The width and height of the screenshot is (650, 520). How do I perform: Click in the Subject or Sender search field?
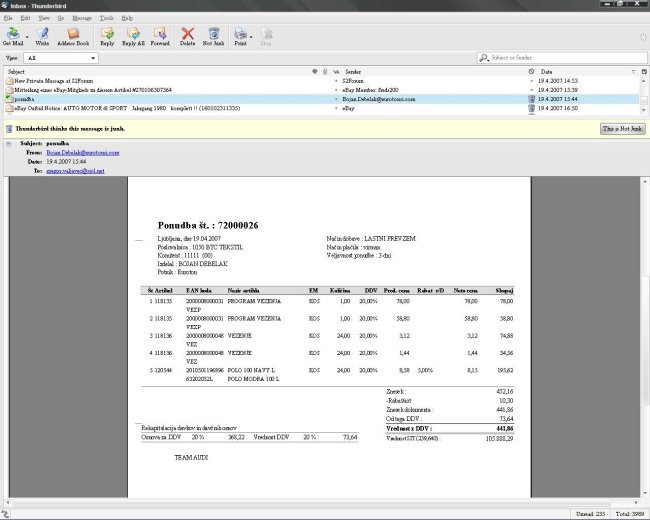point(560,58)
